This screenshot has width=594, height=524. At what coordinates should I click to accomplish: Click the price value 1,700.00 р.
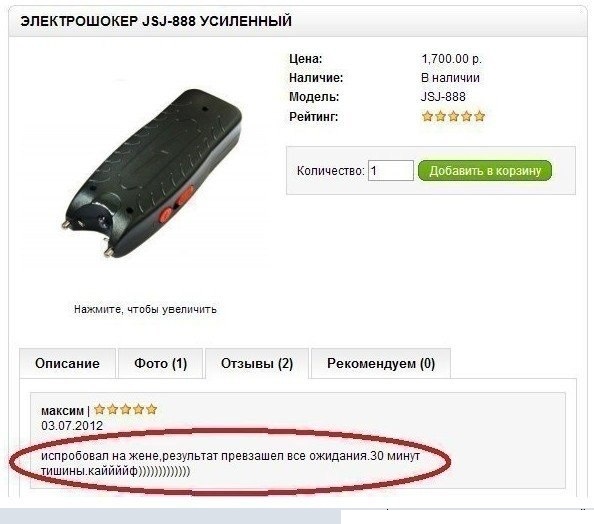[451, 59]
